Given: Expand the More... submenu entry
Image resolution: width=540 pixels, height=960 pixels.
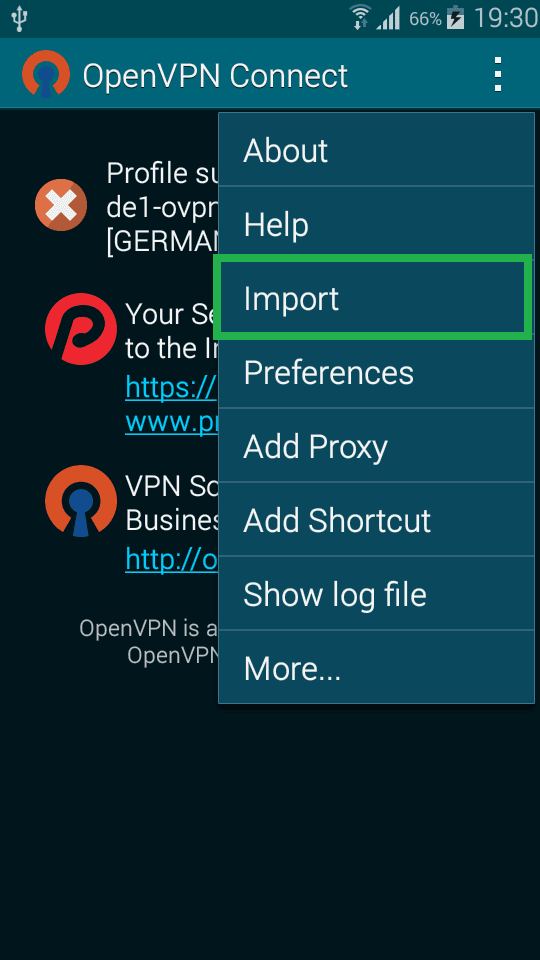Looking at the screenshot, I should coord(377,668).
